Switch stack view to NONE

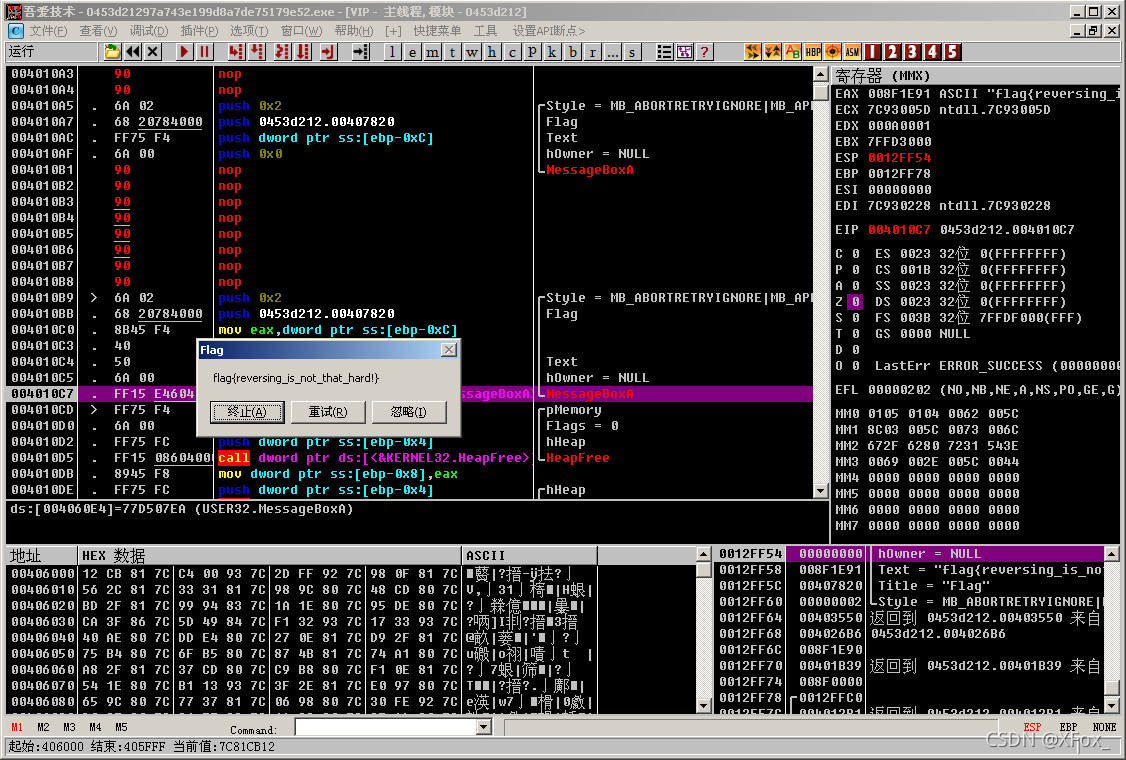[x=1104, y=727]
